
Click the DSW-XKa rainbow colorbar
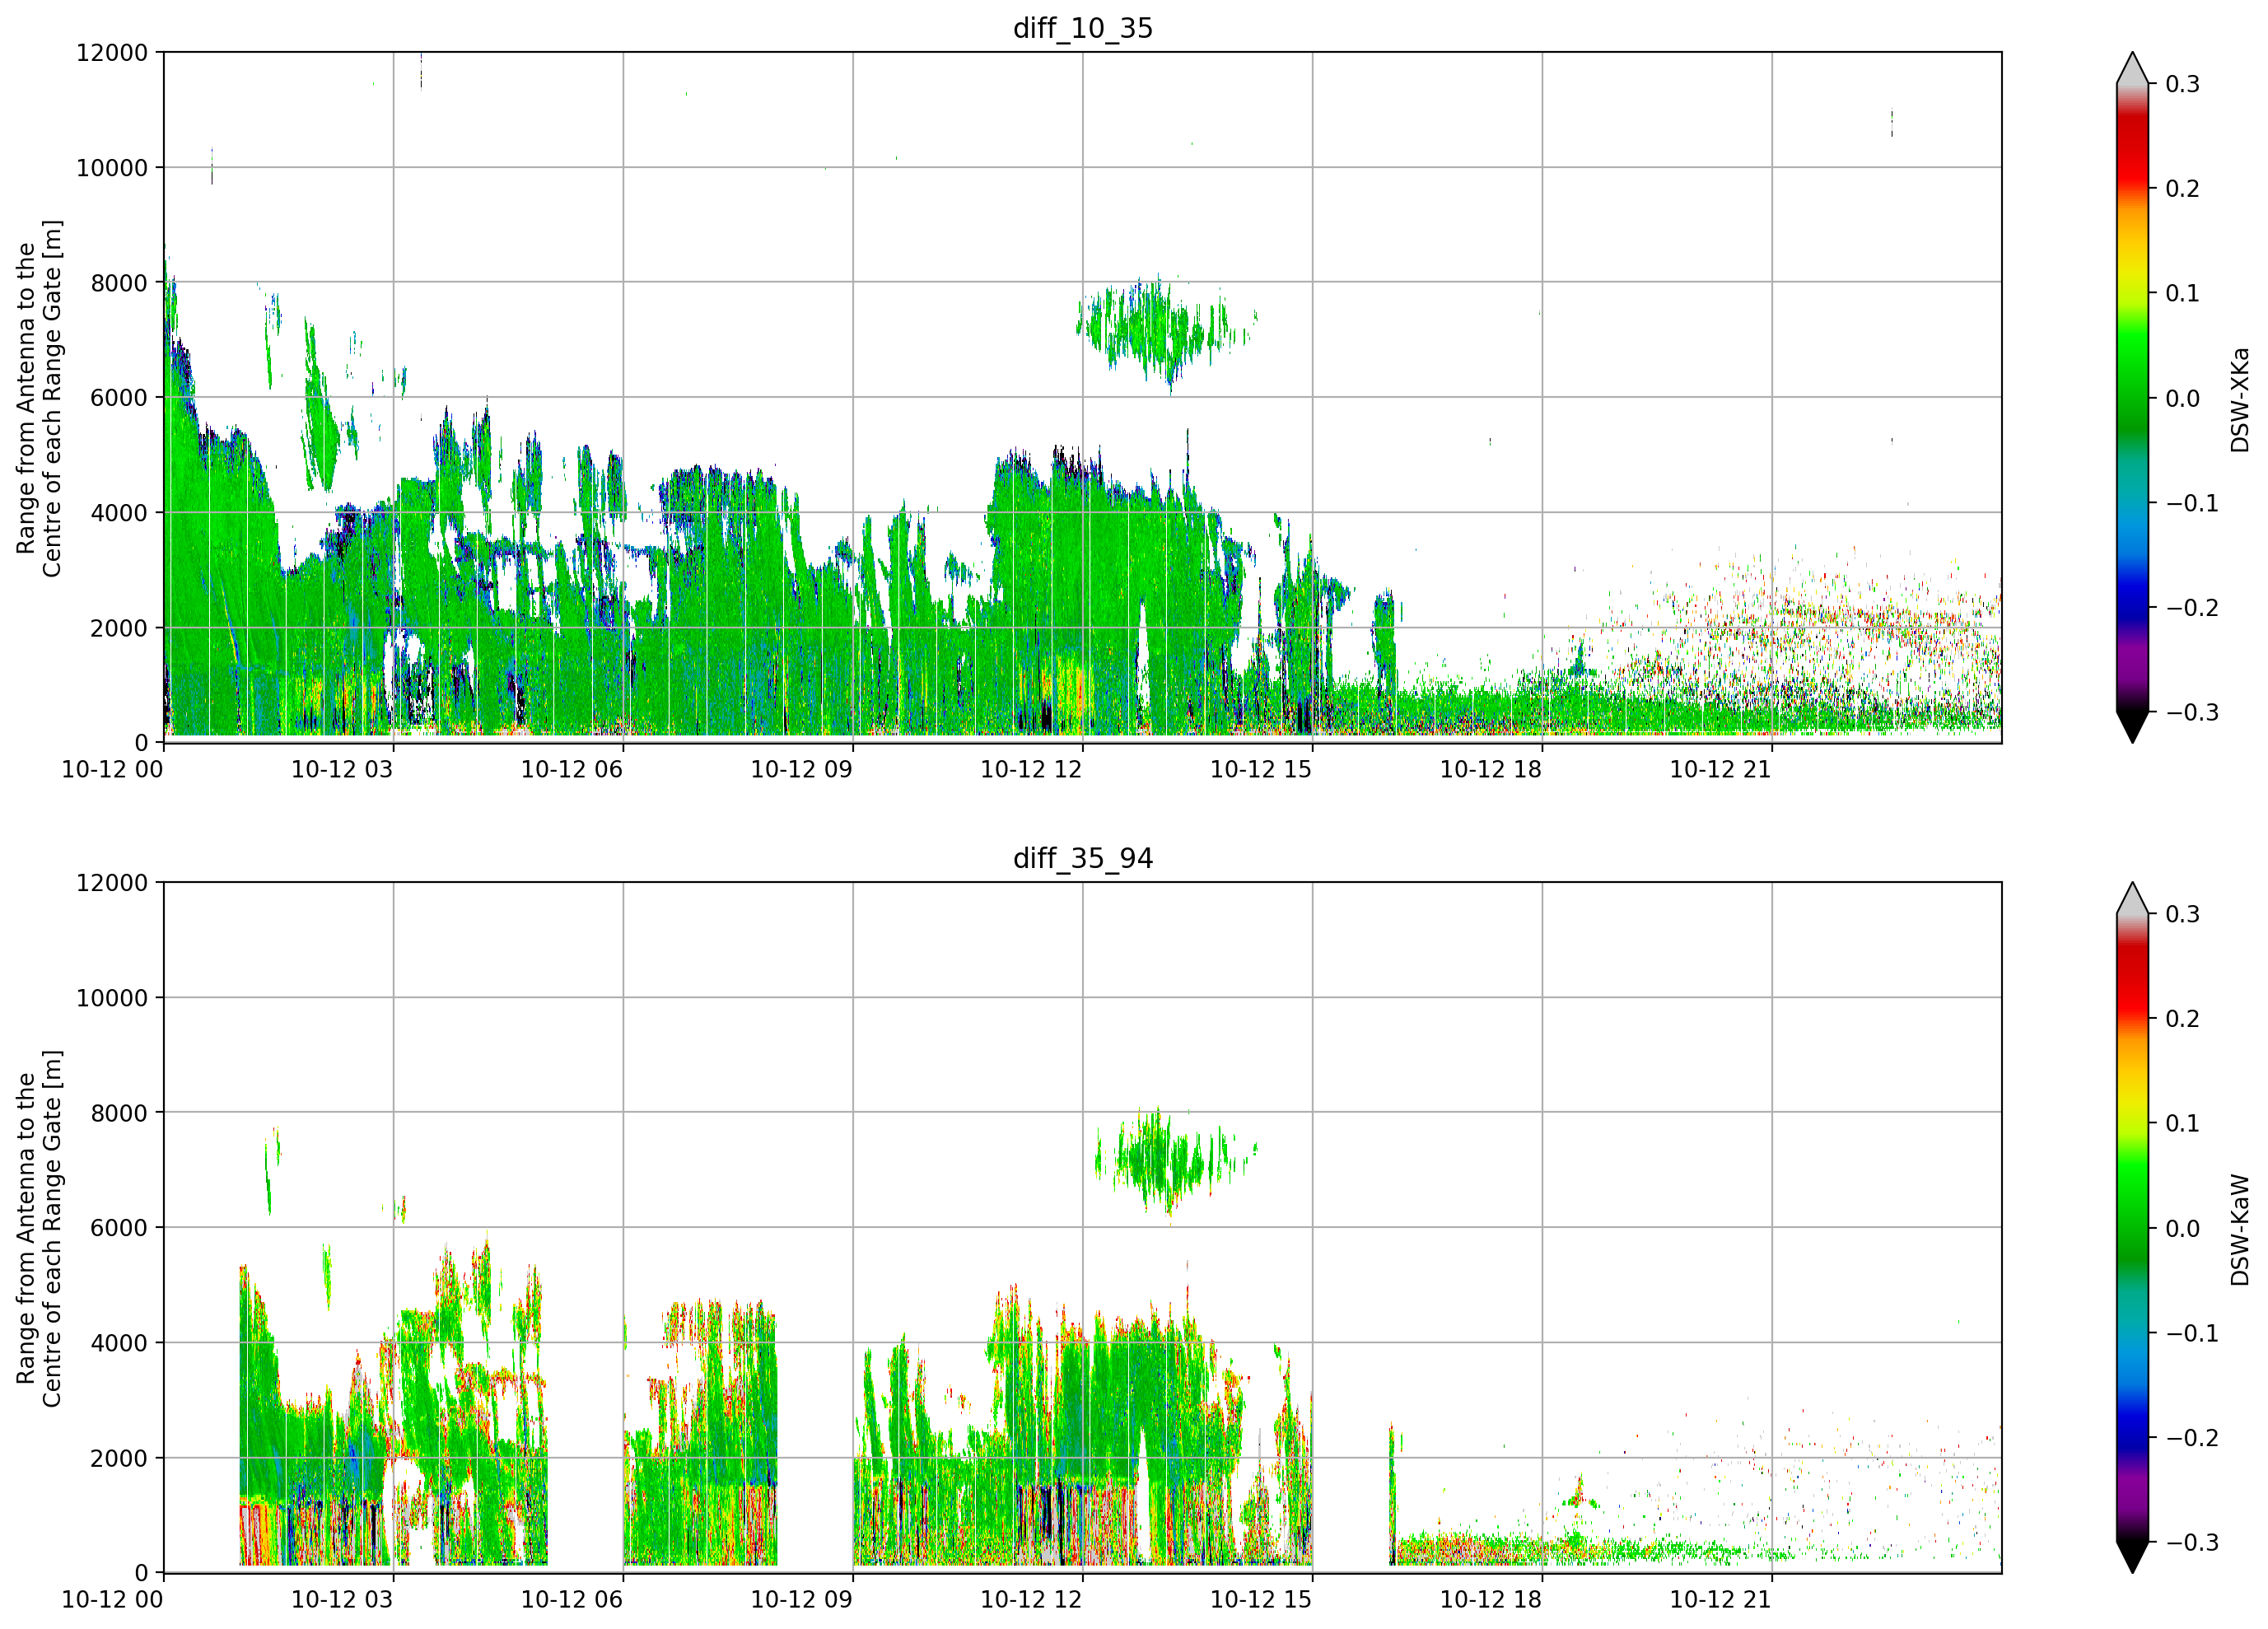point(2133,398)
